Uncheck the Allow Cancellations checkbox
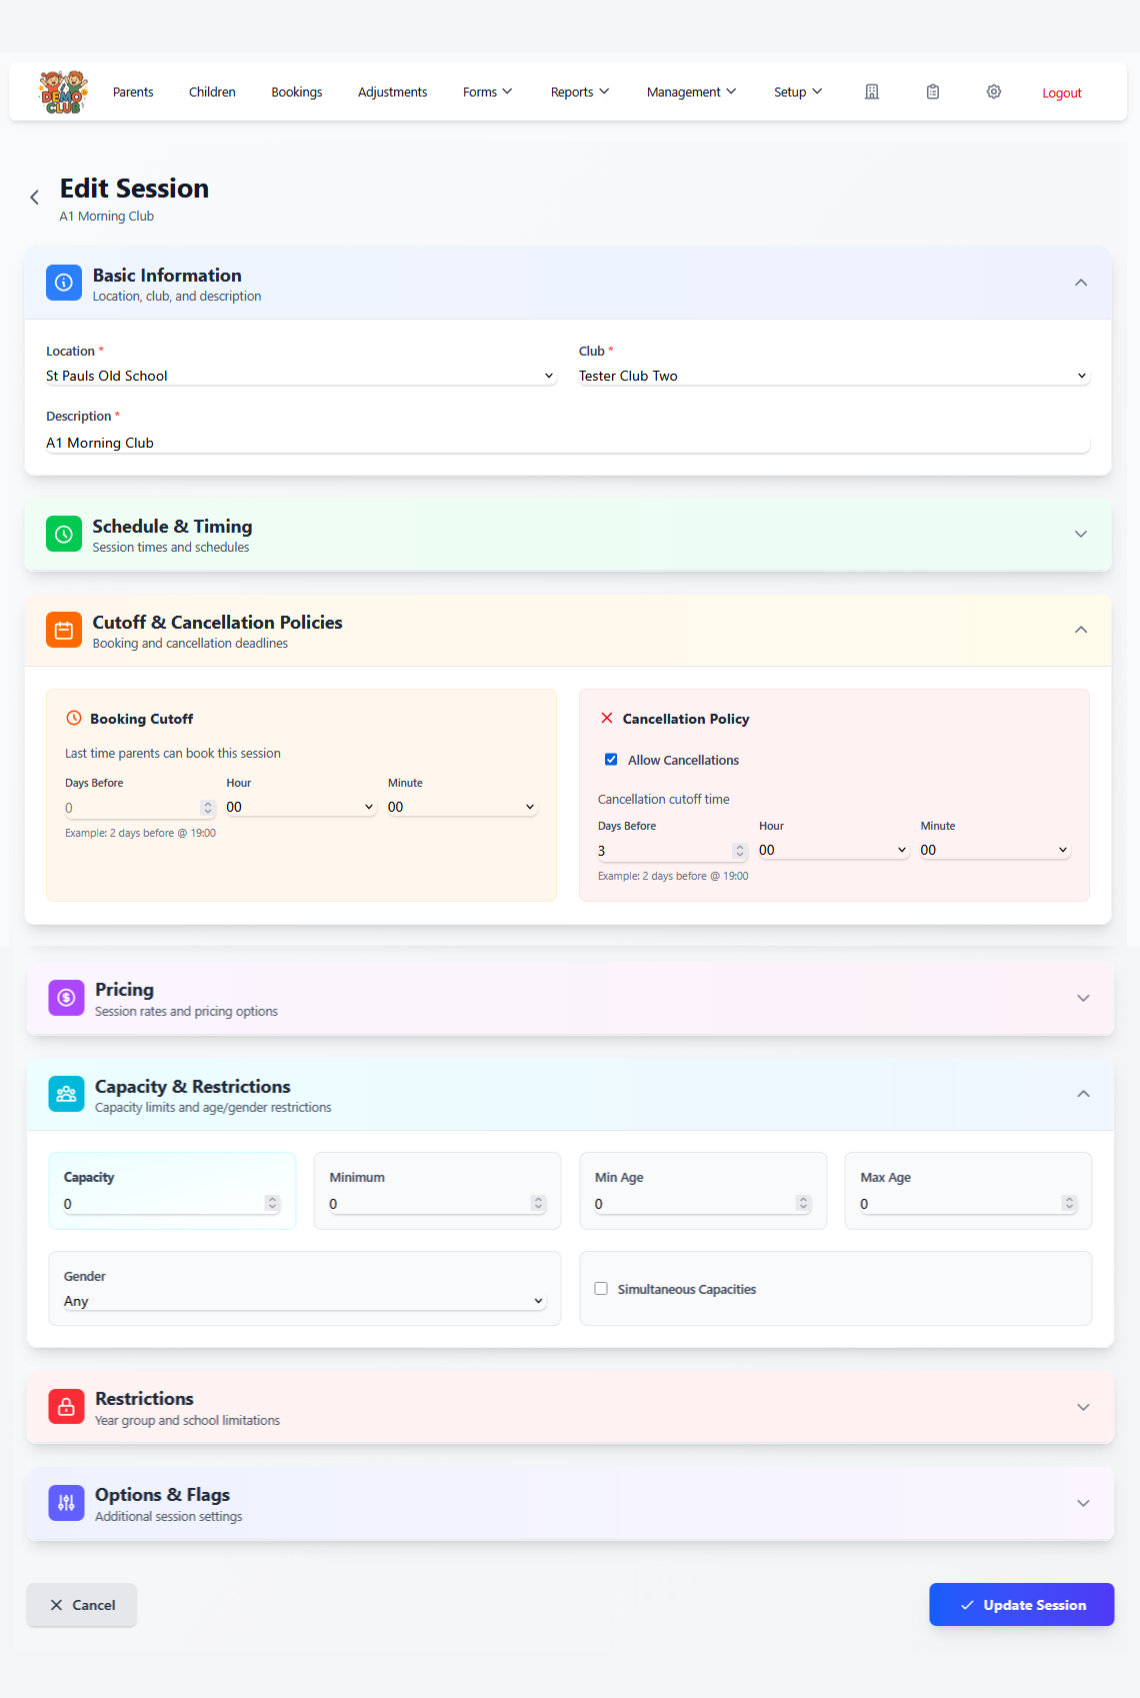Screen dimensions: 1140x1698 (x=611, y=760)
